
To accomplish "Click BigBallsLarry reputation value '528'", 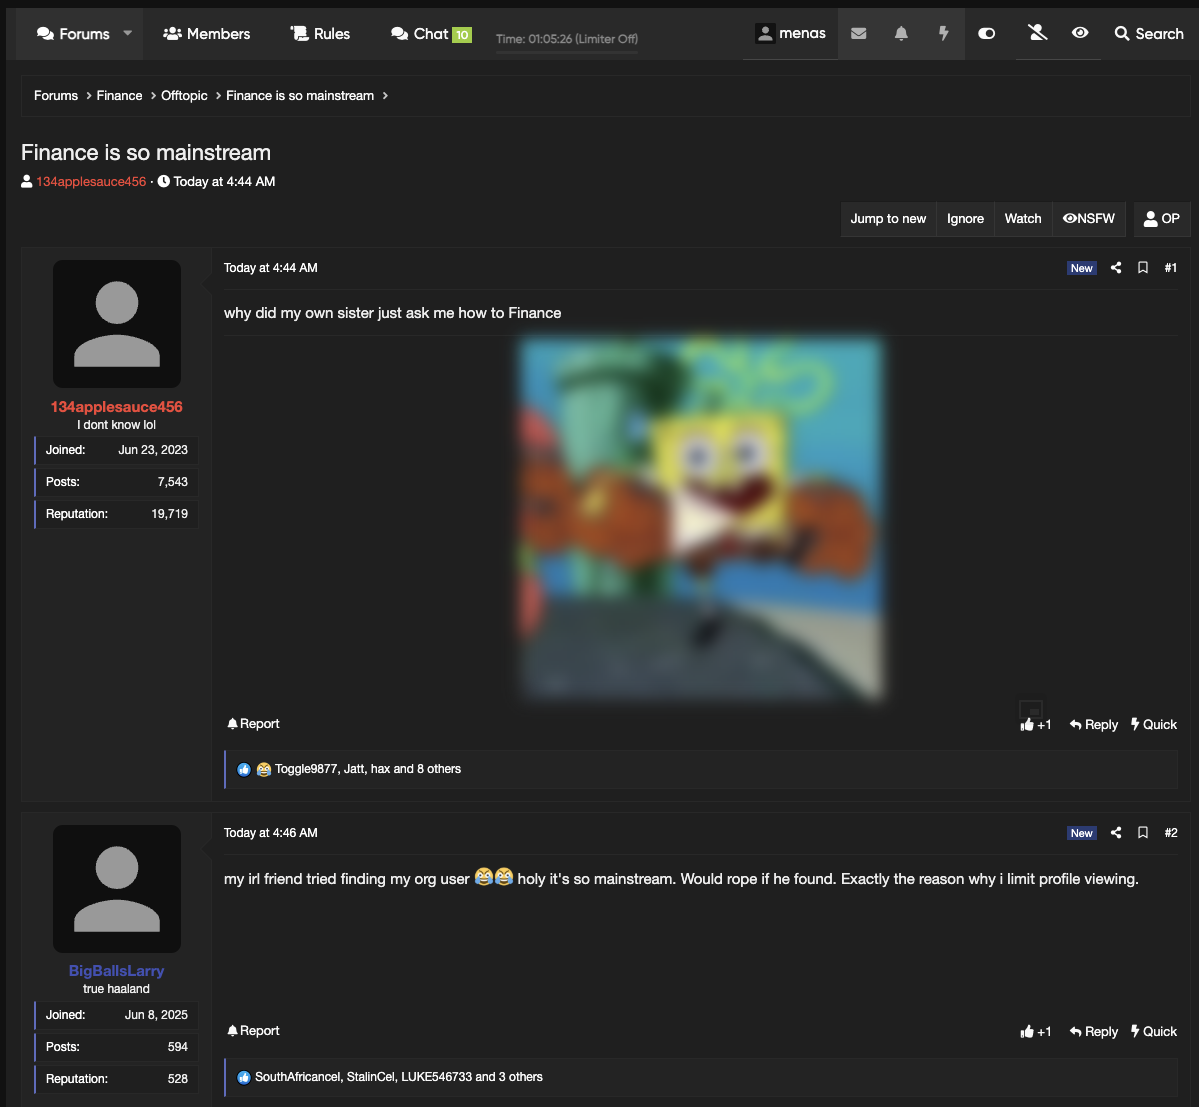I will click(x=177, y=1079).
